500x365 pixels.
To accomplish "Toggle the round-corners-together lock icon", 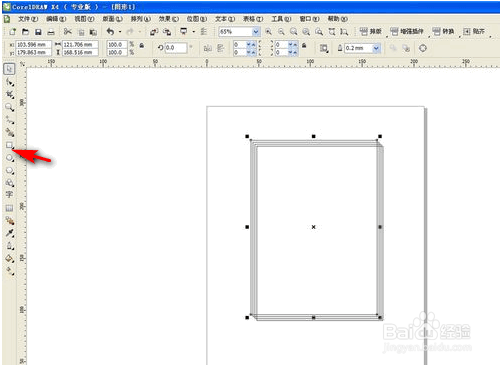I will click(304, 45).
